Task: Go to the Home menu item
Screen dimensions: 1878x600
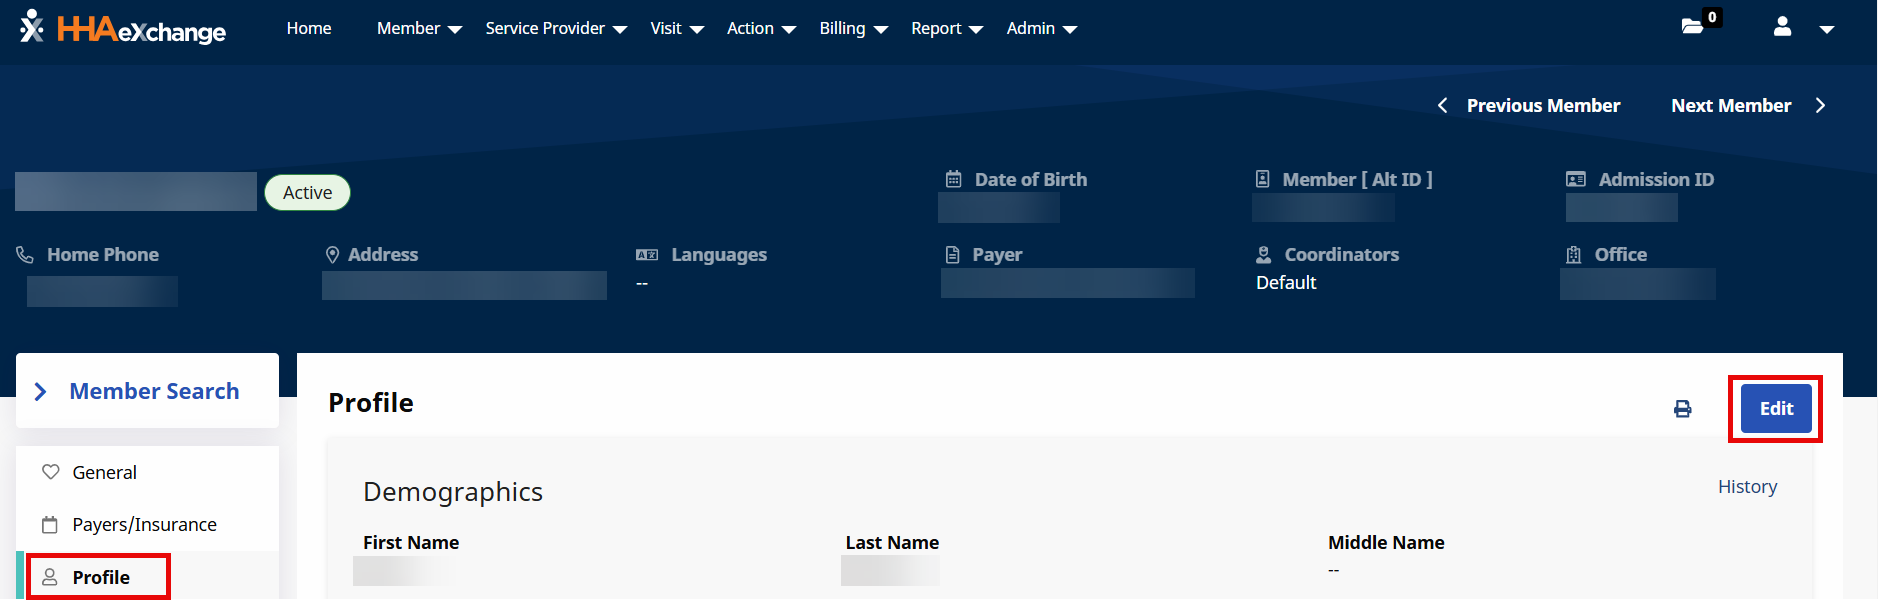Action: tap(309, 29)
